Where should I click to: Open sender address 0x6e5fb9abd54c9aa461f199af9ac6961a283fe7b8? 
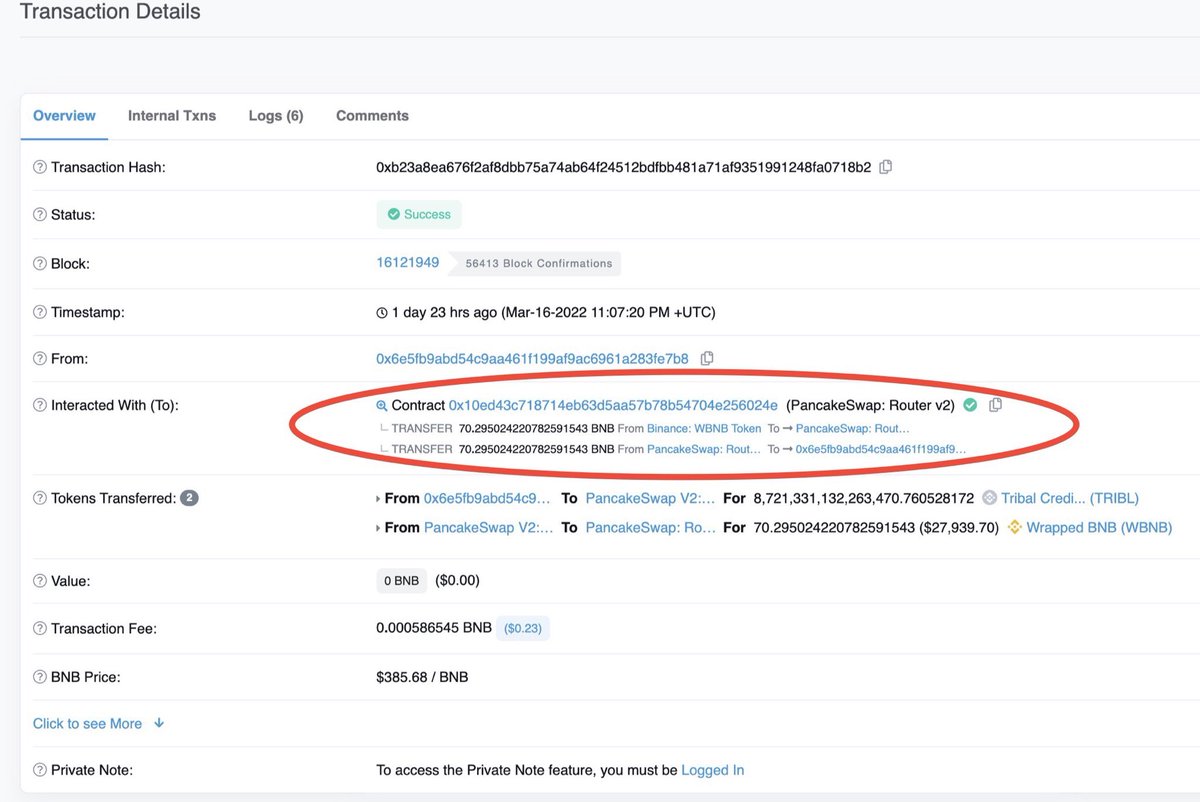532,358
